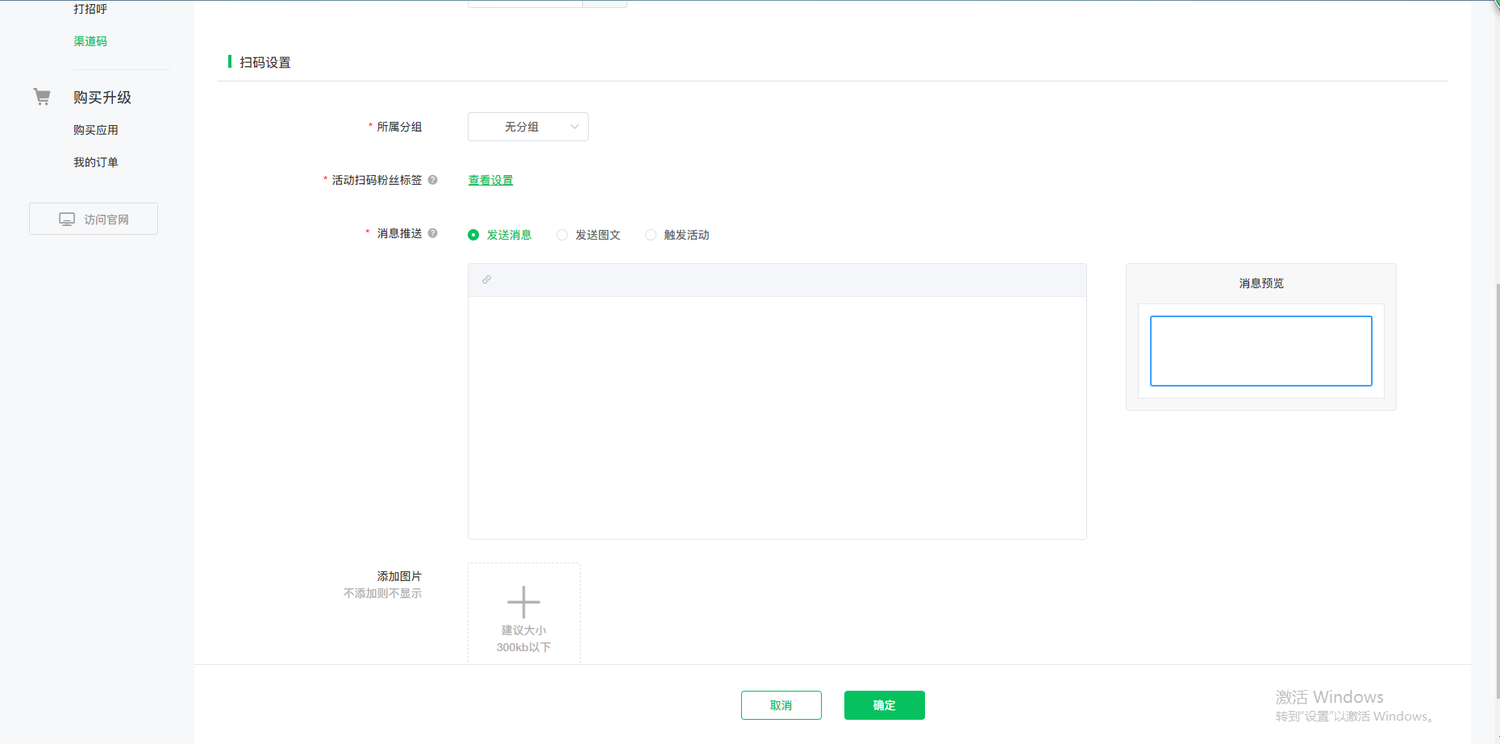This screenshot has height=744, width=1500.
Task: Click the monitor icon in 访问官网 button
Action: pyautogui.click(x=67, y=219)
